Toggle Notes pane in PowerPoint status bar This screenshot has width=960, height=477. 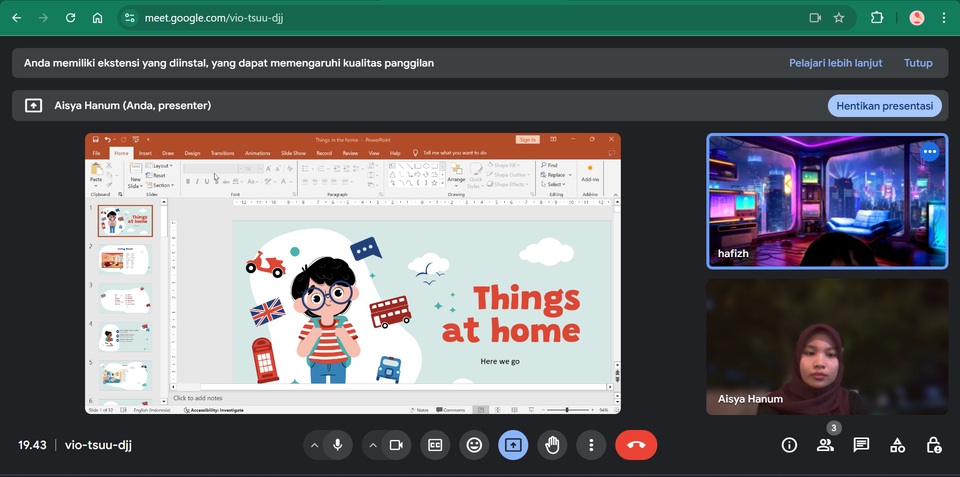(419, 410)
